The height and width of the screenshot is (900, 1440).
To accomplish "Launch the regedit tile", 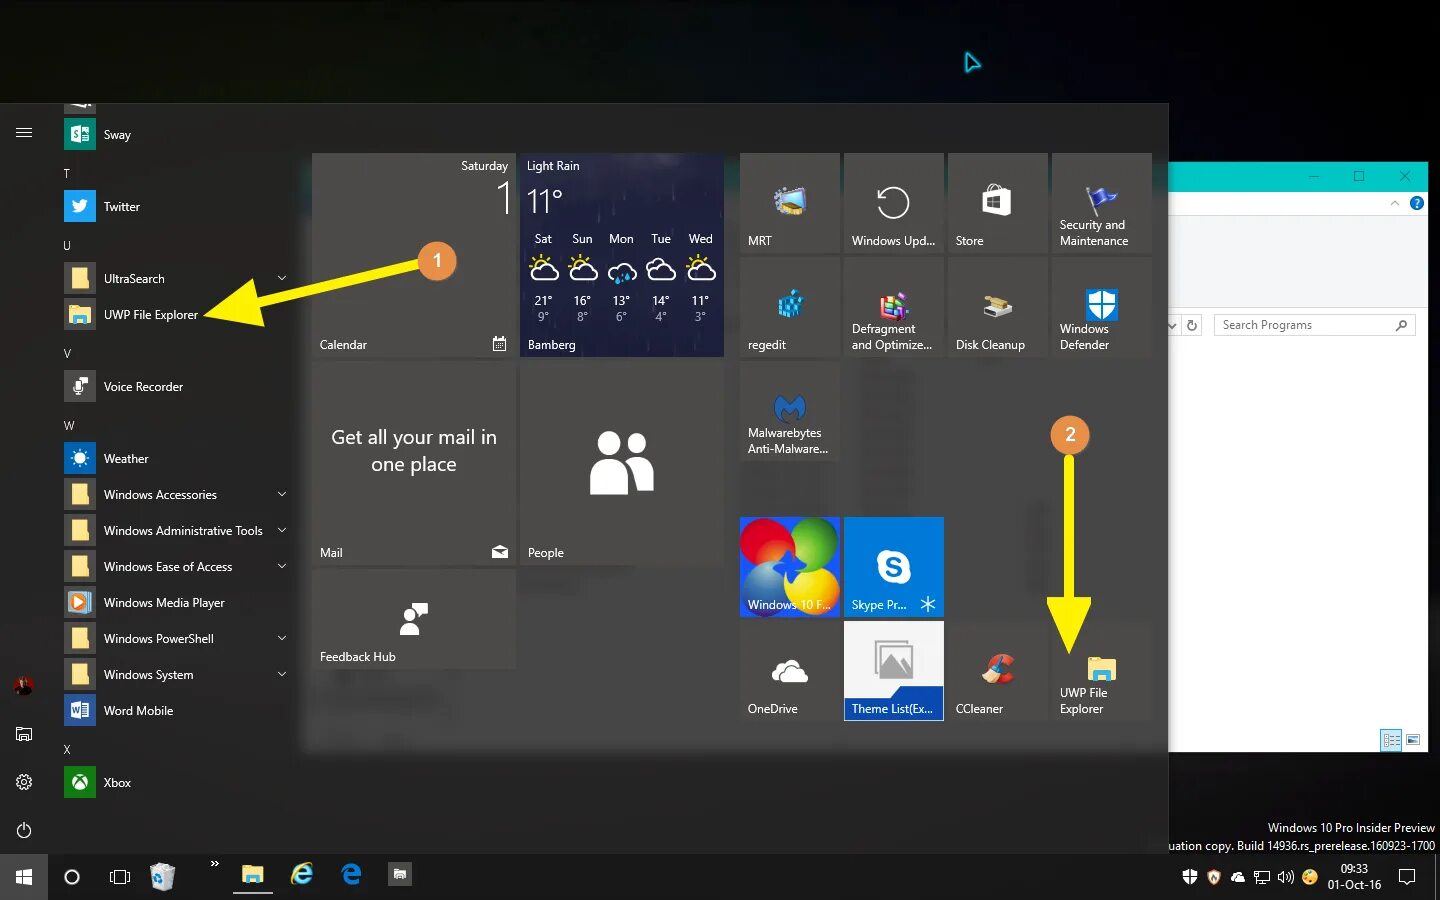I will [790, 307].
